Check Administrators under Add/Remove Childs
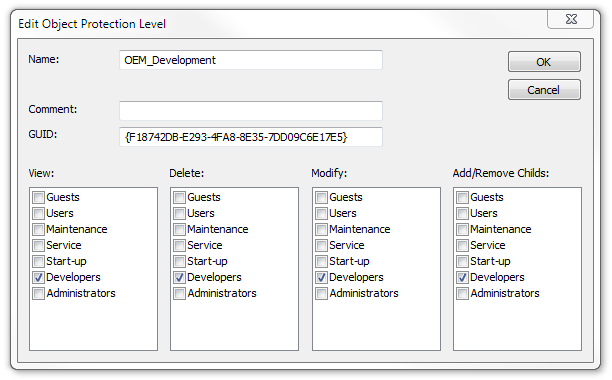 pos(463,293)
